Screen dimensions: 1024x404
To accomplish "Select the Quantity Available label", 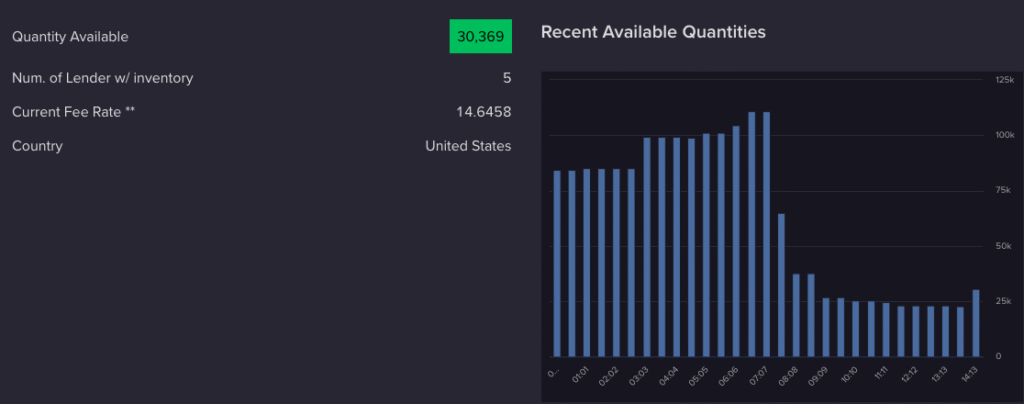I will [x=70, y=37].
